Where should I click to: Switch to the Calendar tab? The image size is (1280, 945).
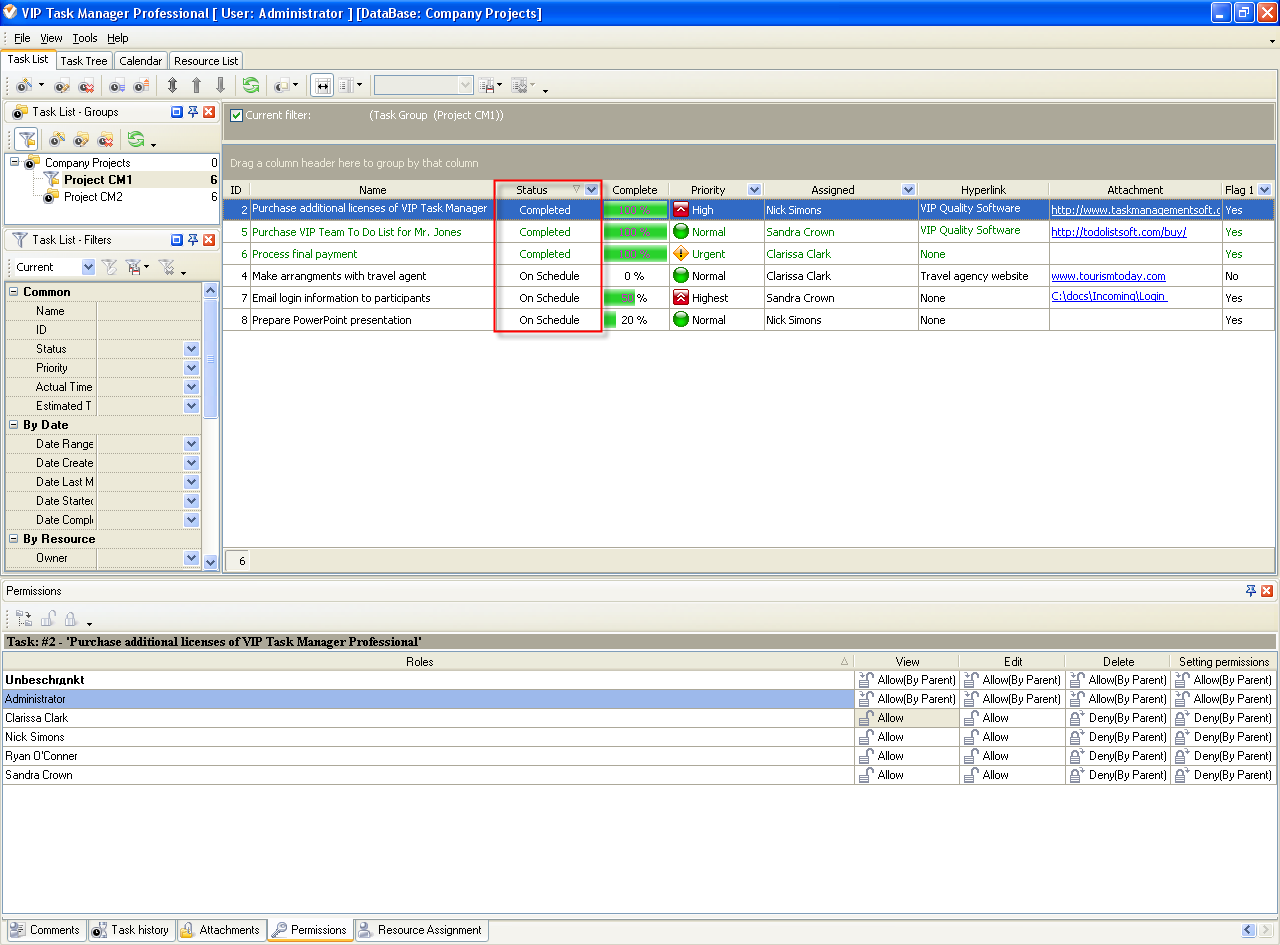(x=140, y=61)
